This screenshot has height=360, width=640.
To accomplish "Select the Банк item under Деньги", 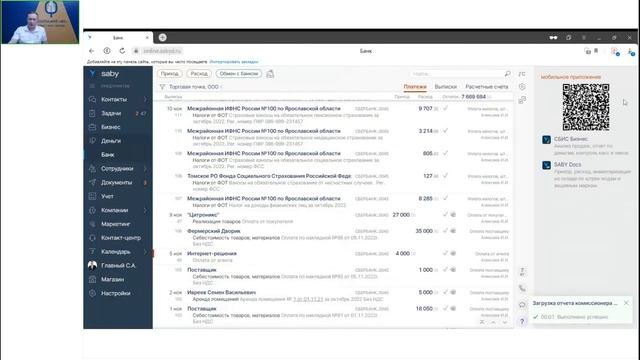I will click(x=108, y=155).
